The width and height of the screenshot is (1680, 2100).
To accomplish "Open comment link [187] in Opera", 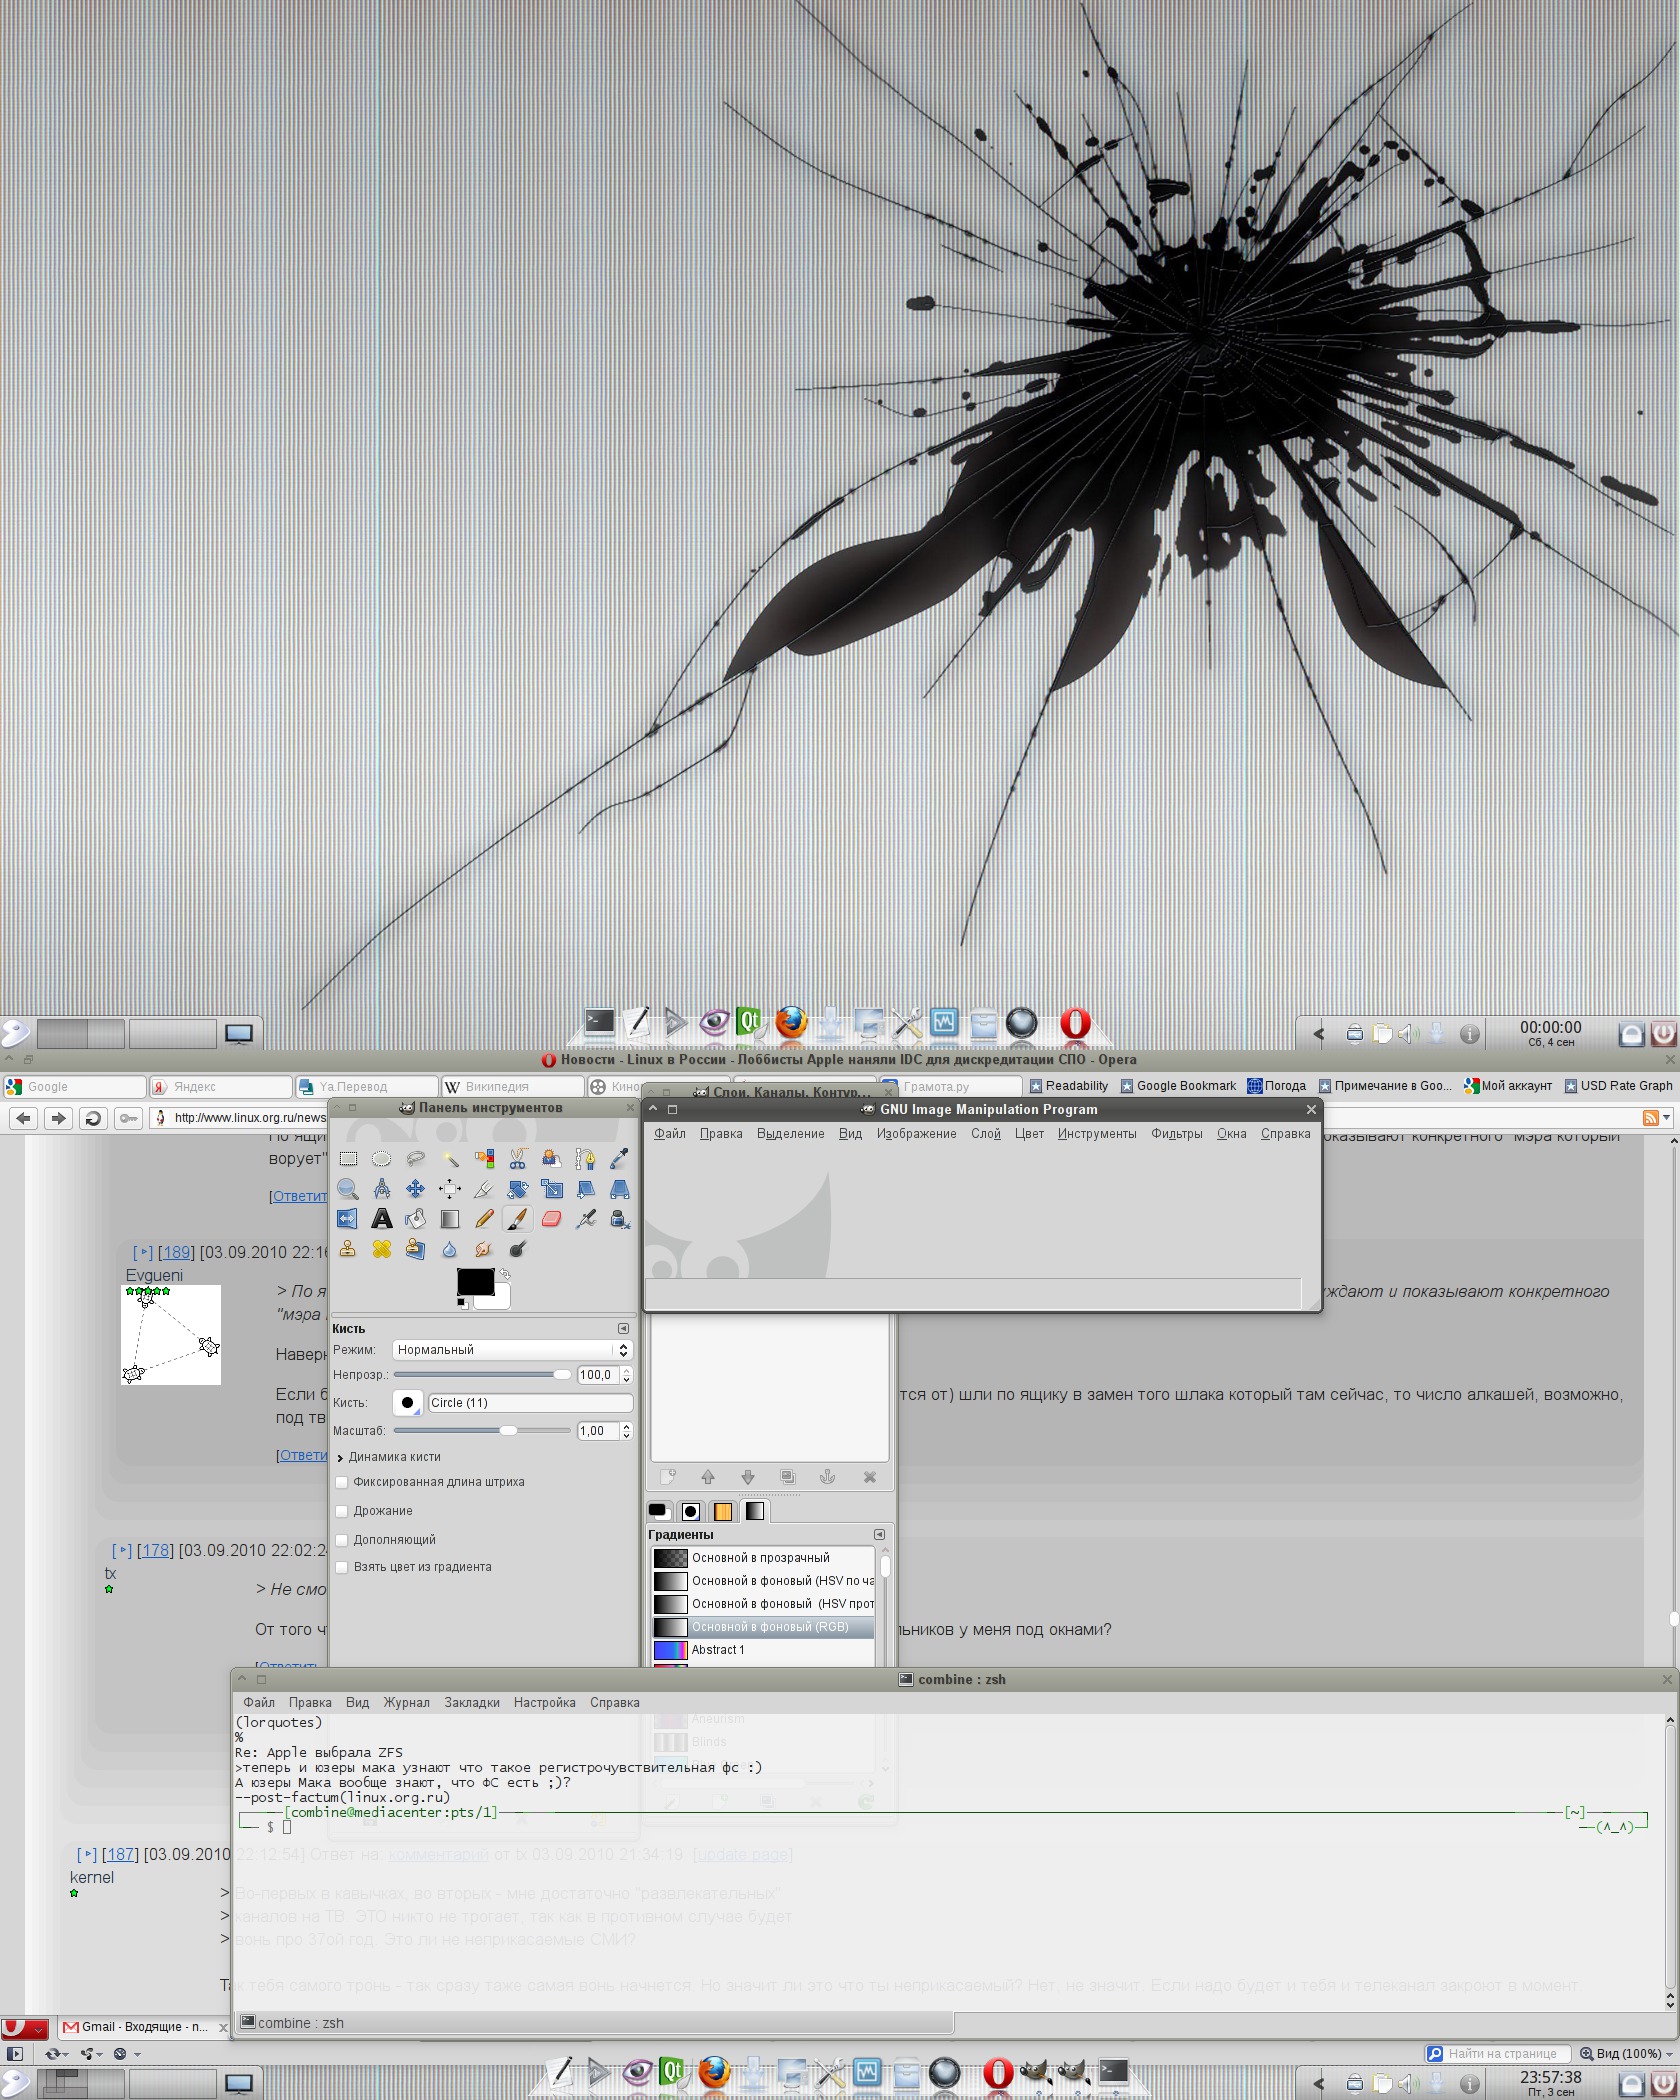I will click(x=120, y=1854).
